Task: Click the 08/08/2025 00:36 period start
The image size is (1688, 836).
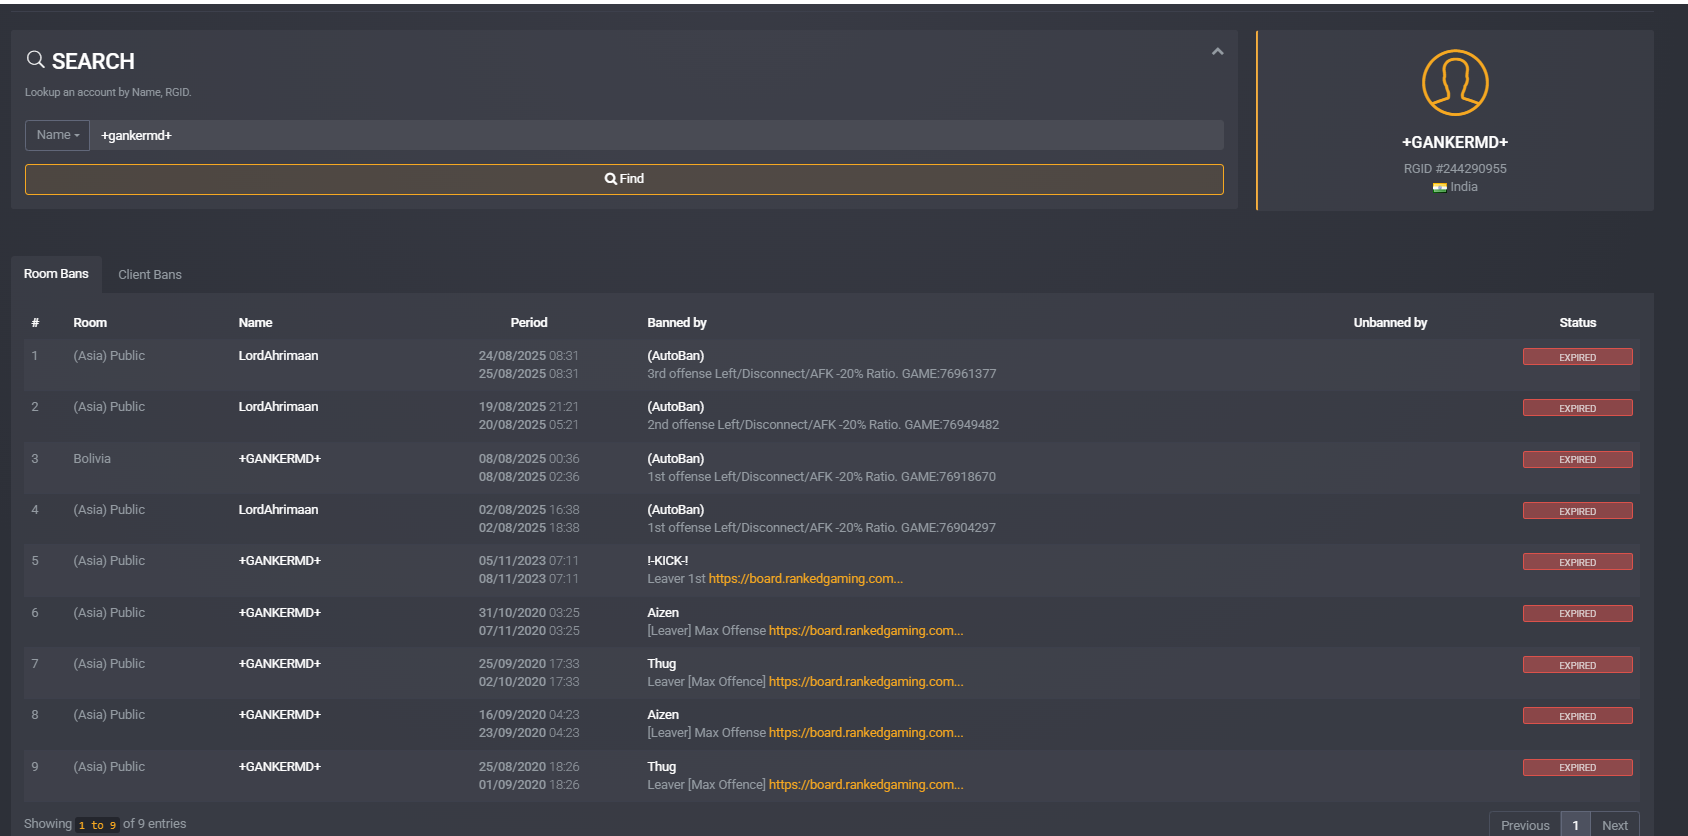Action: click(x=529, y=459)
